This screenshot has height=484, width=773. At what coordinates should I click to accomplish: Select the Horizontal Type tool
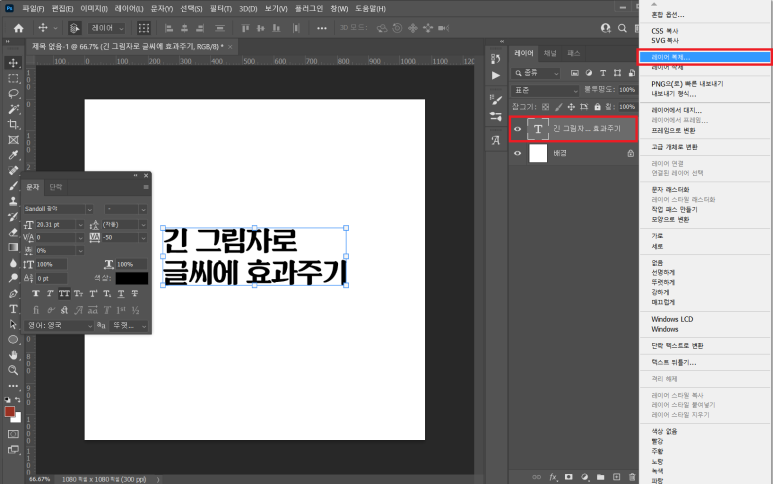[13, 309]
